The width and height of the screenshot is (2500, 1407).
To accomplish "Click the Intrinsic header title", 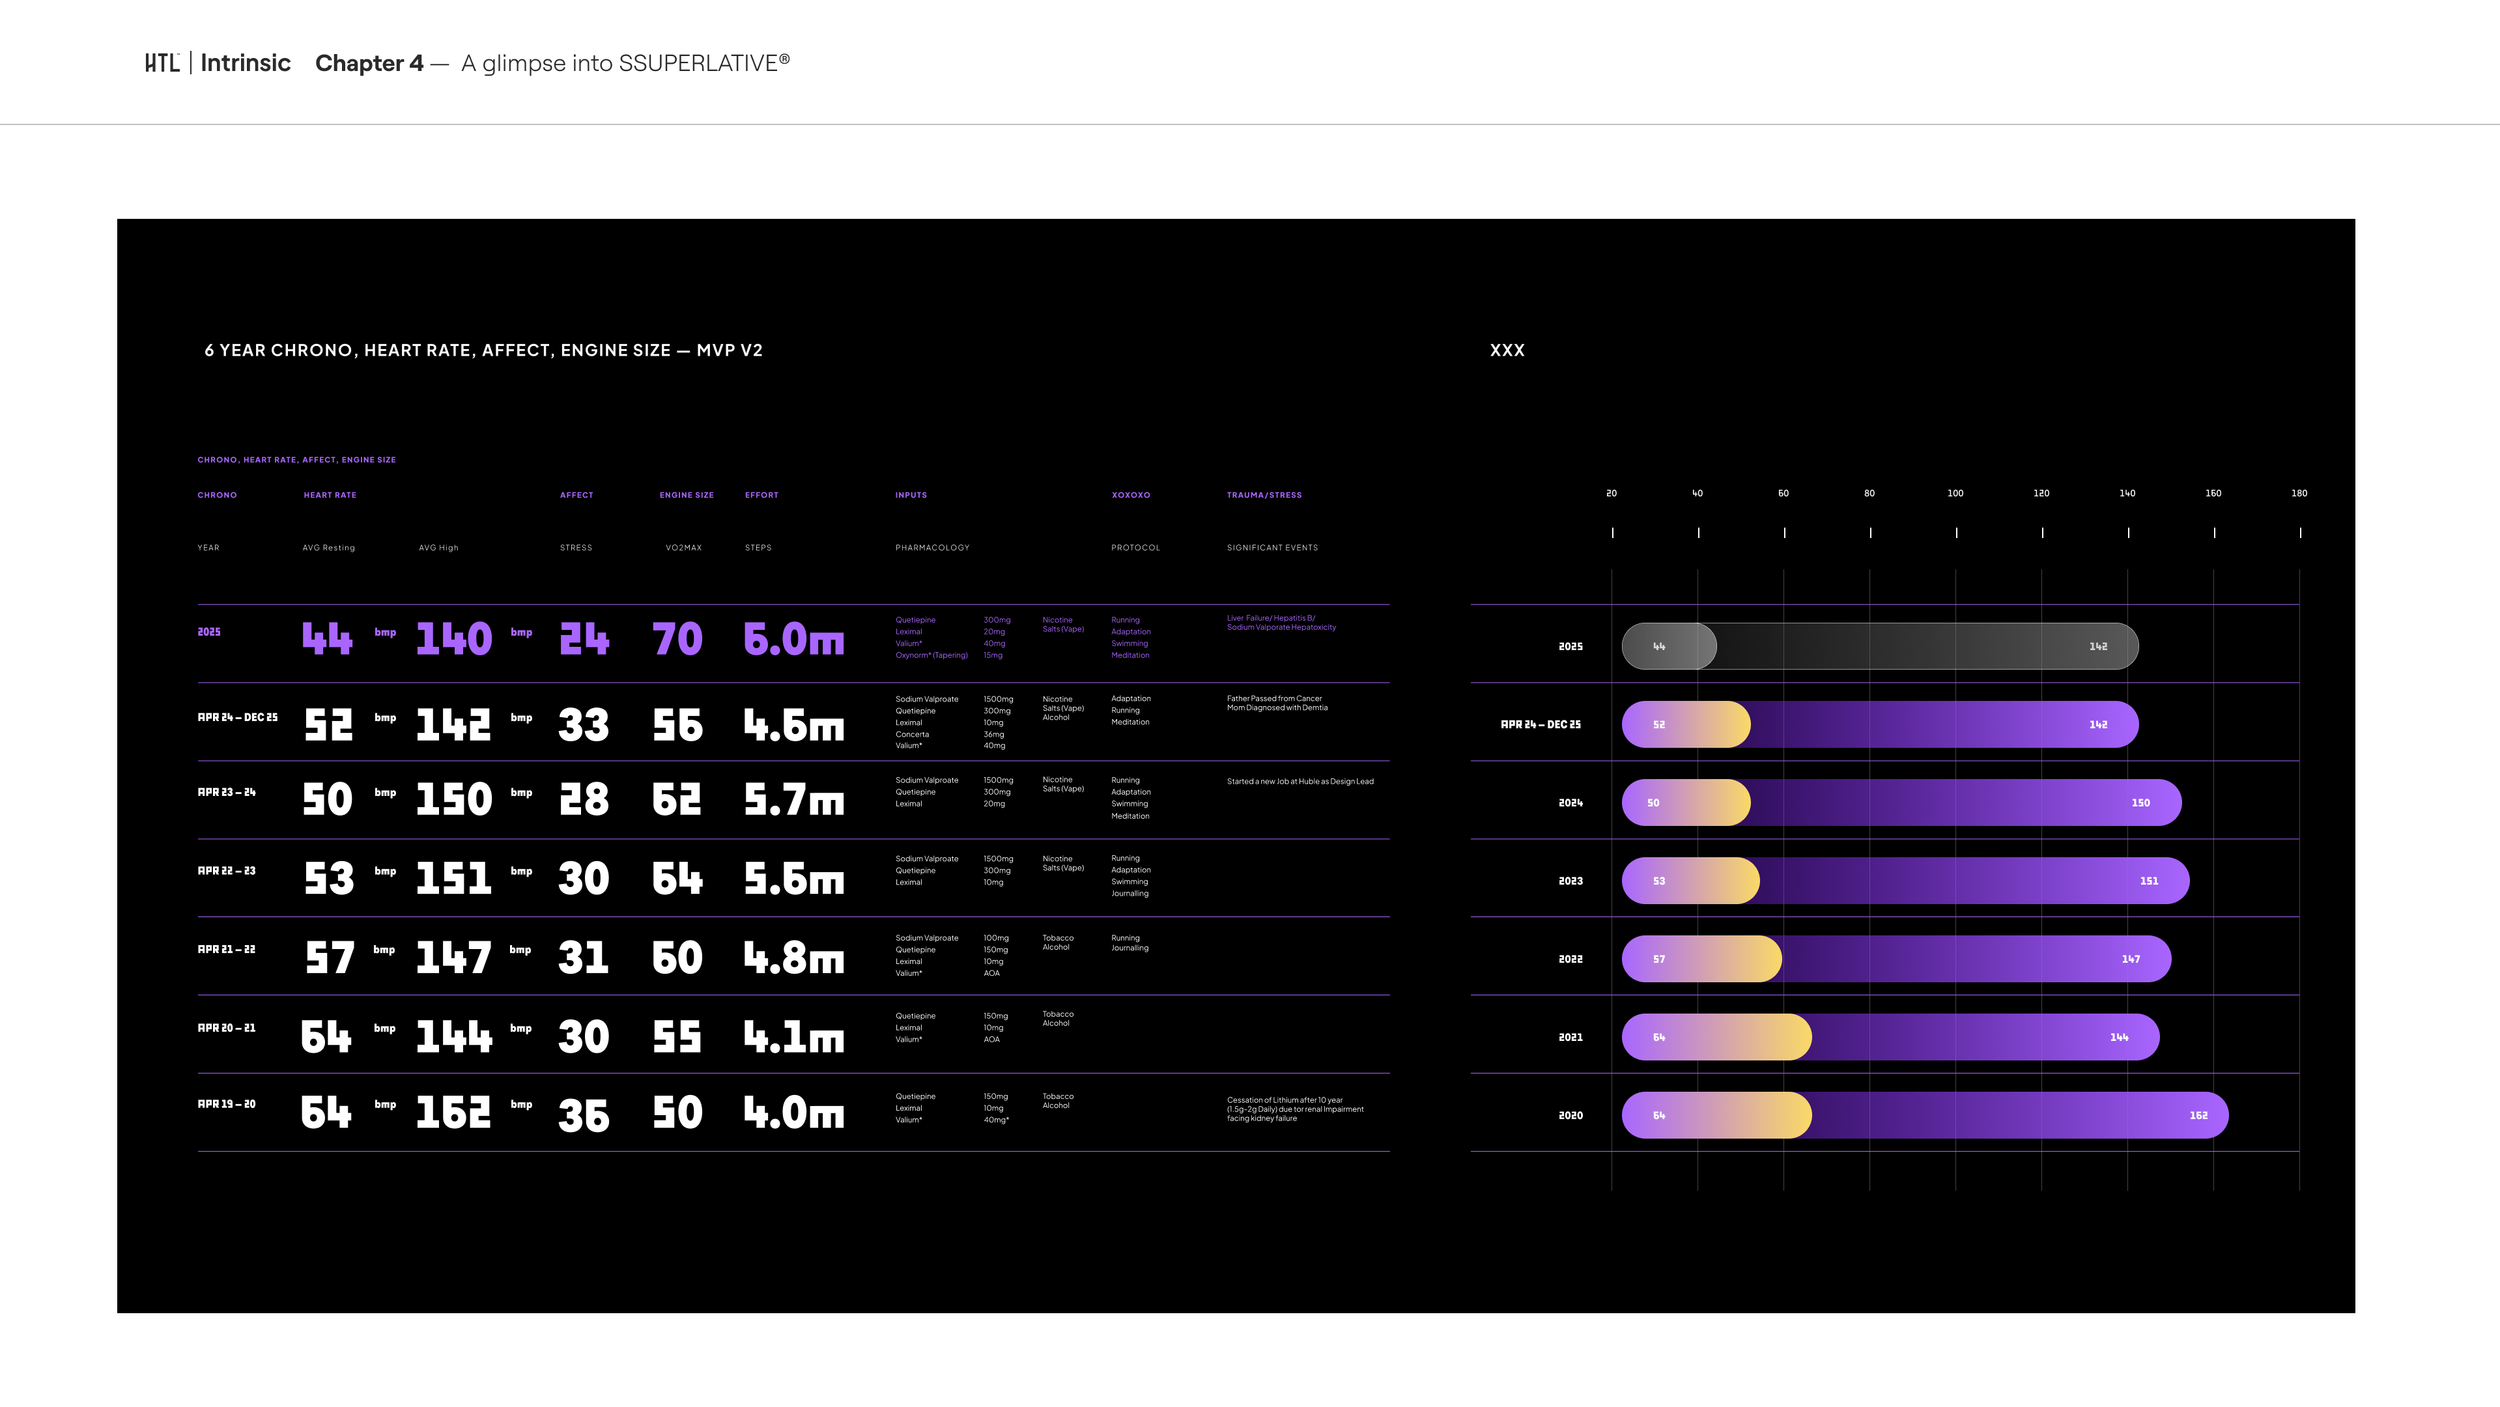I will point(245,63).
